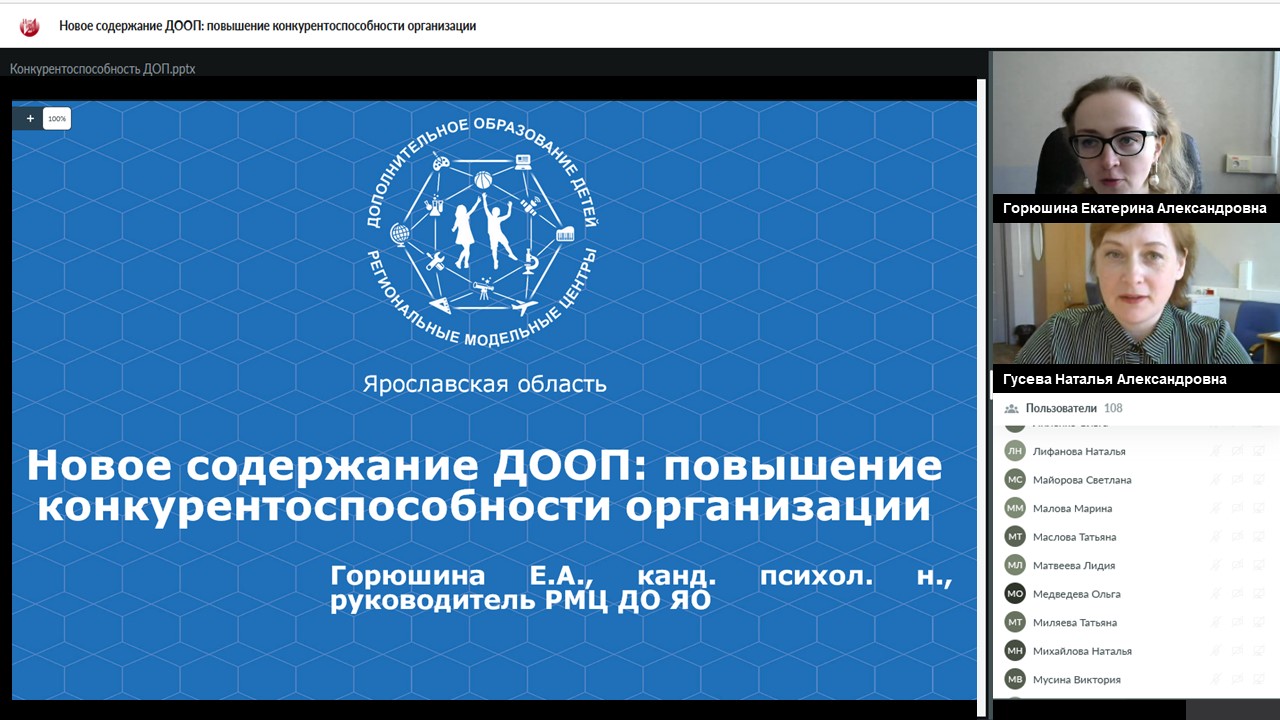Click the red webinar app logo
This screenshot has width=1280, height=720.
click(x=30, y=27)
